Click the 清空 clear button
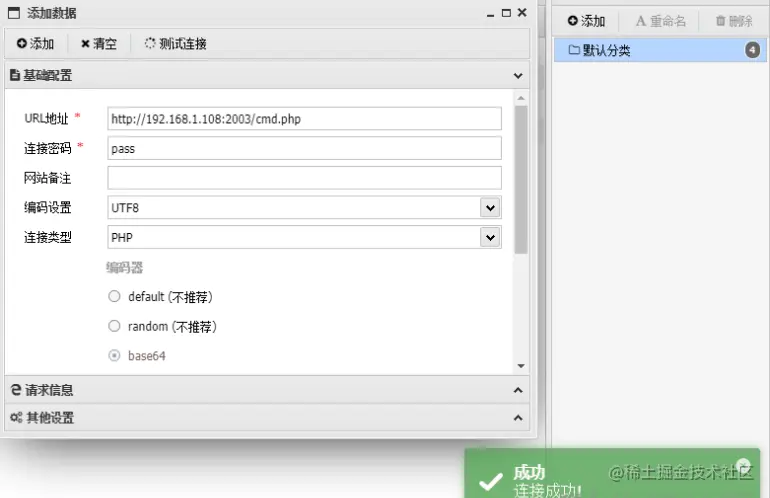Viewport: 770px width, 498px height. (99, 44)
